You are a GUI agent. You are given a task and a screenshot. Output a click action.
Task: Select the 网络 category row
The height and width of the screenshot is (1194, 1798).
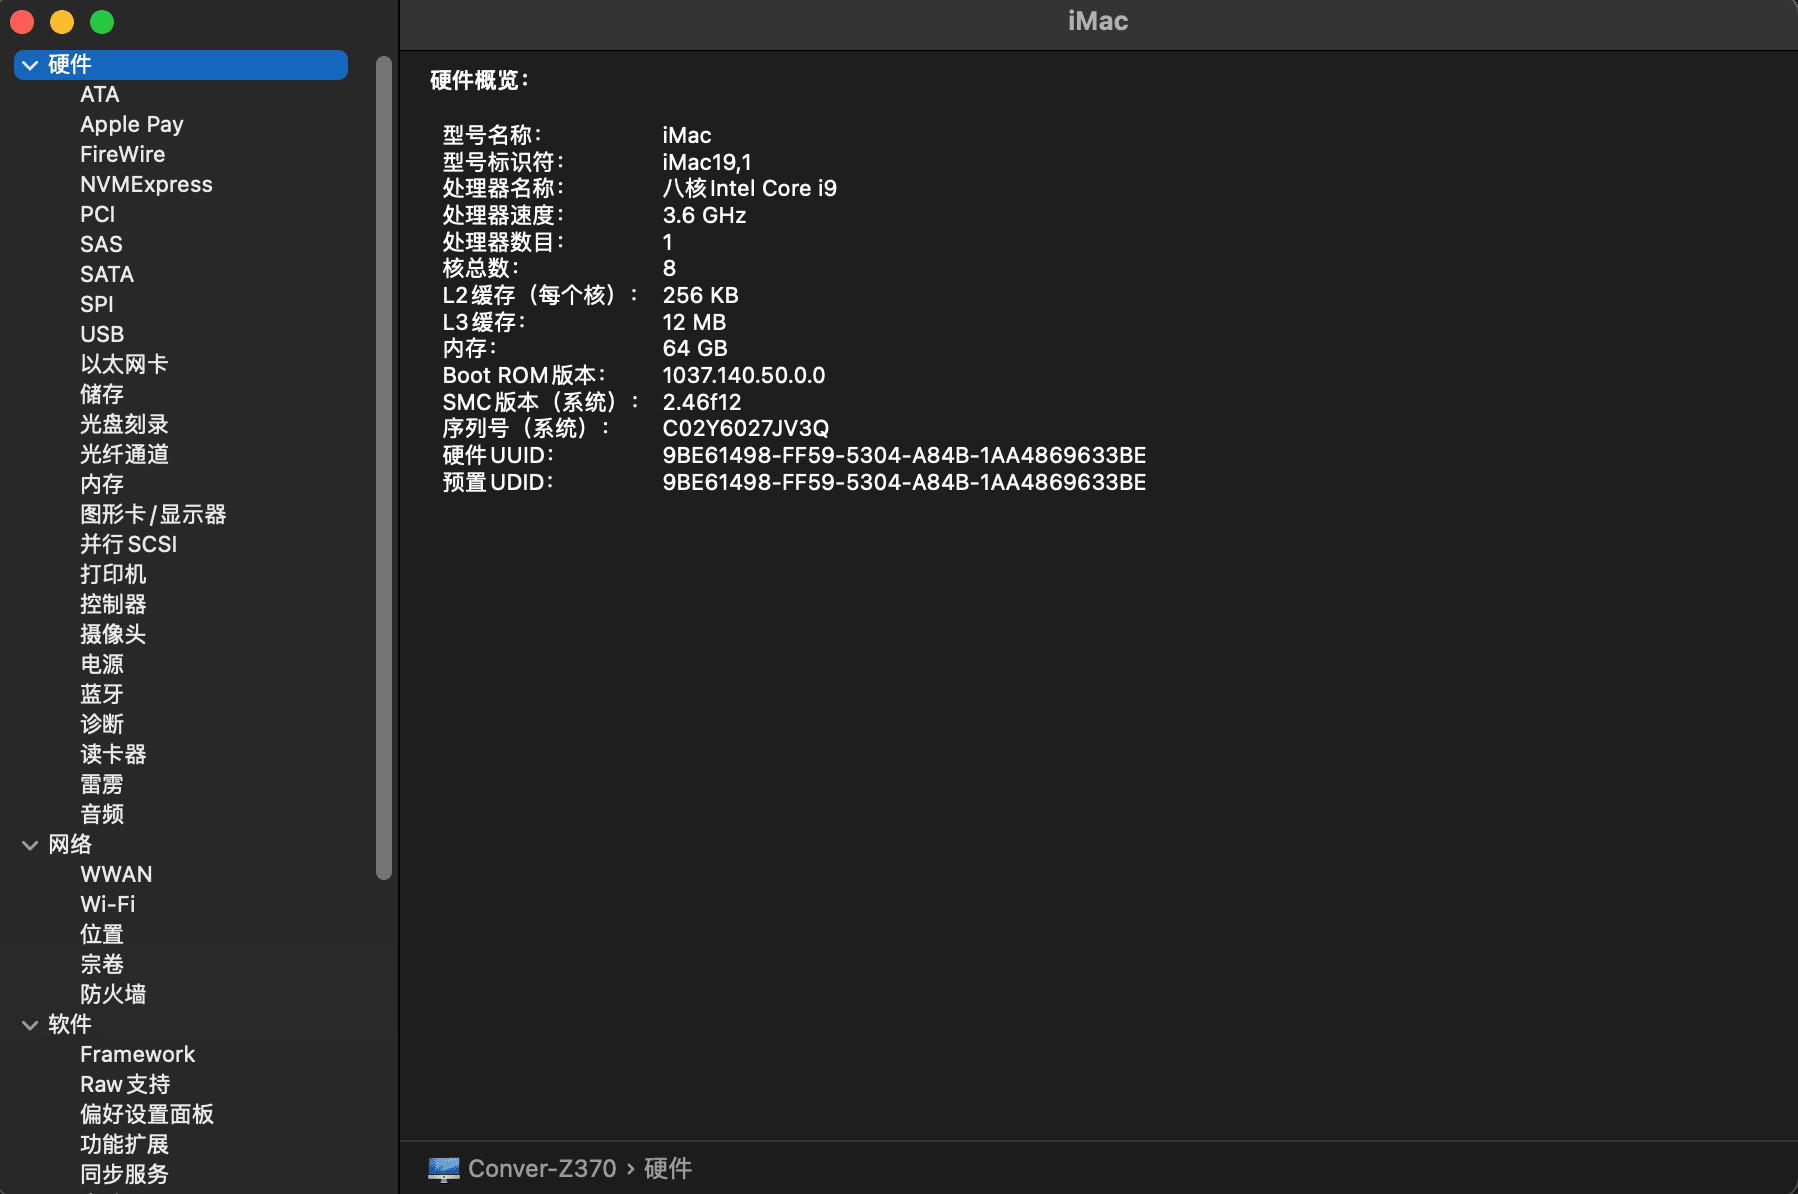[181, 845]
